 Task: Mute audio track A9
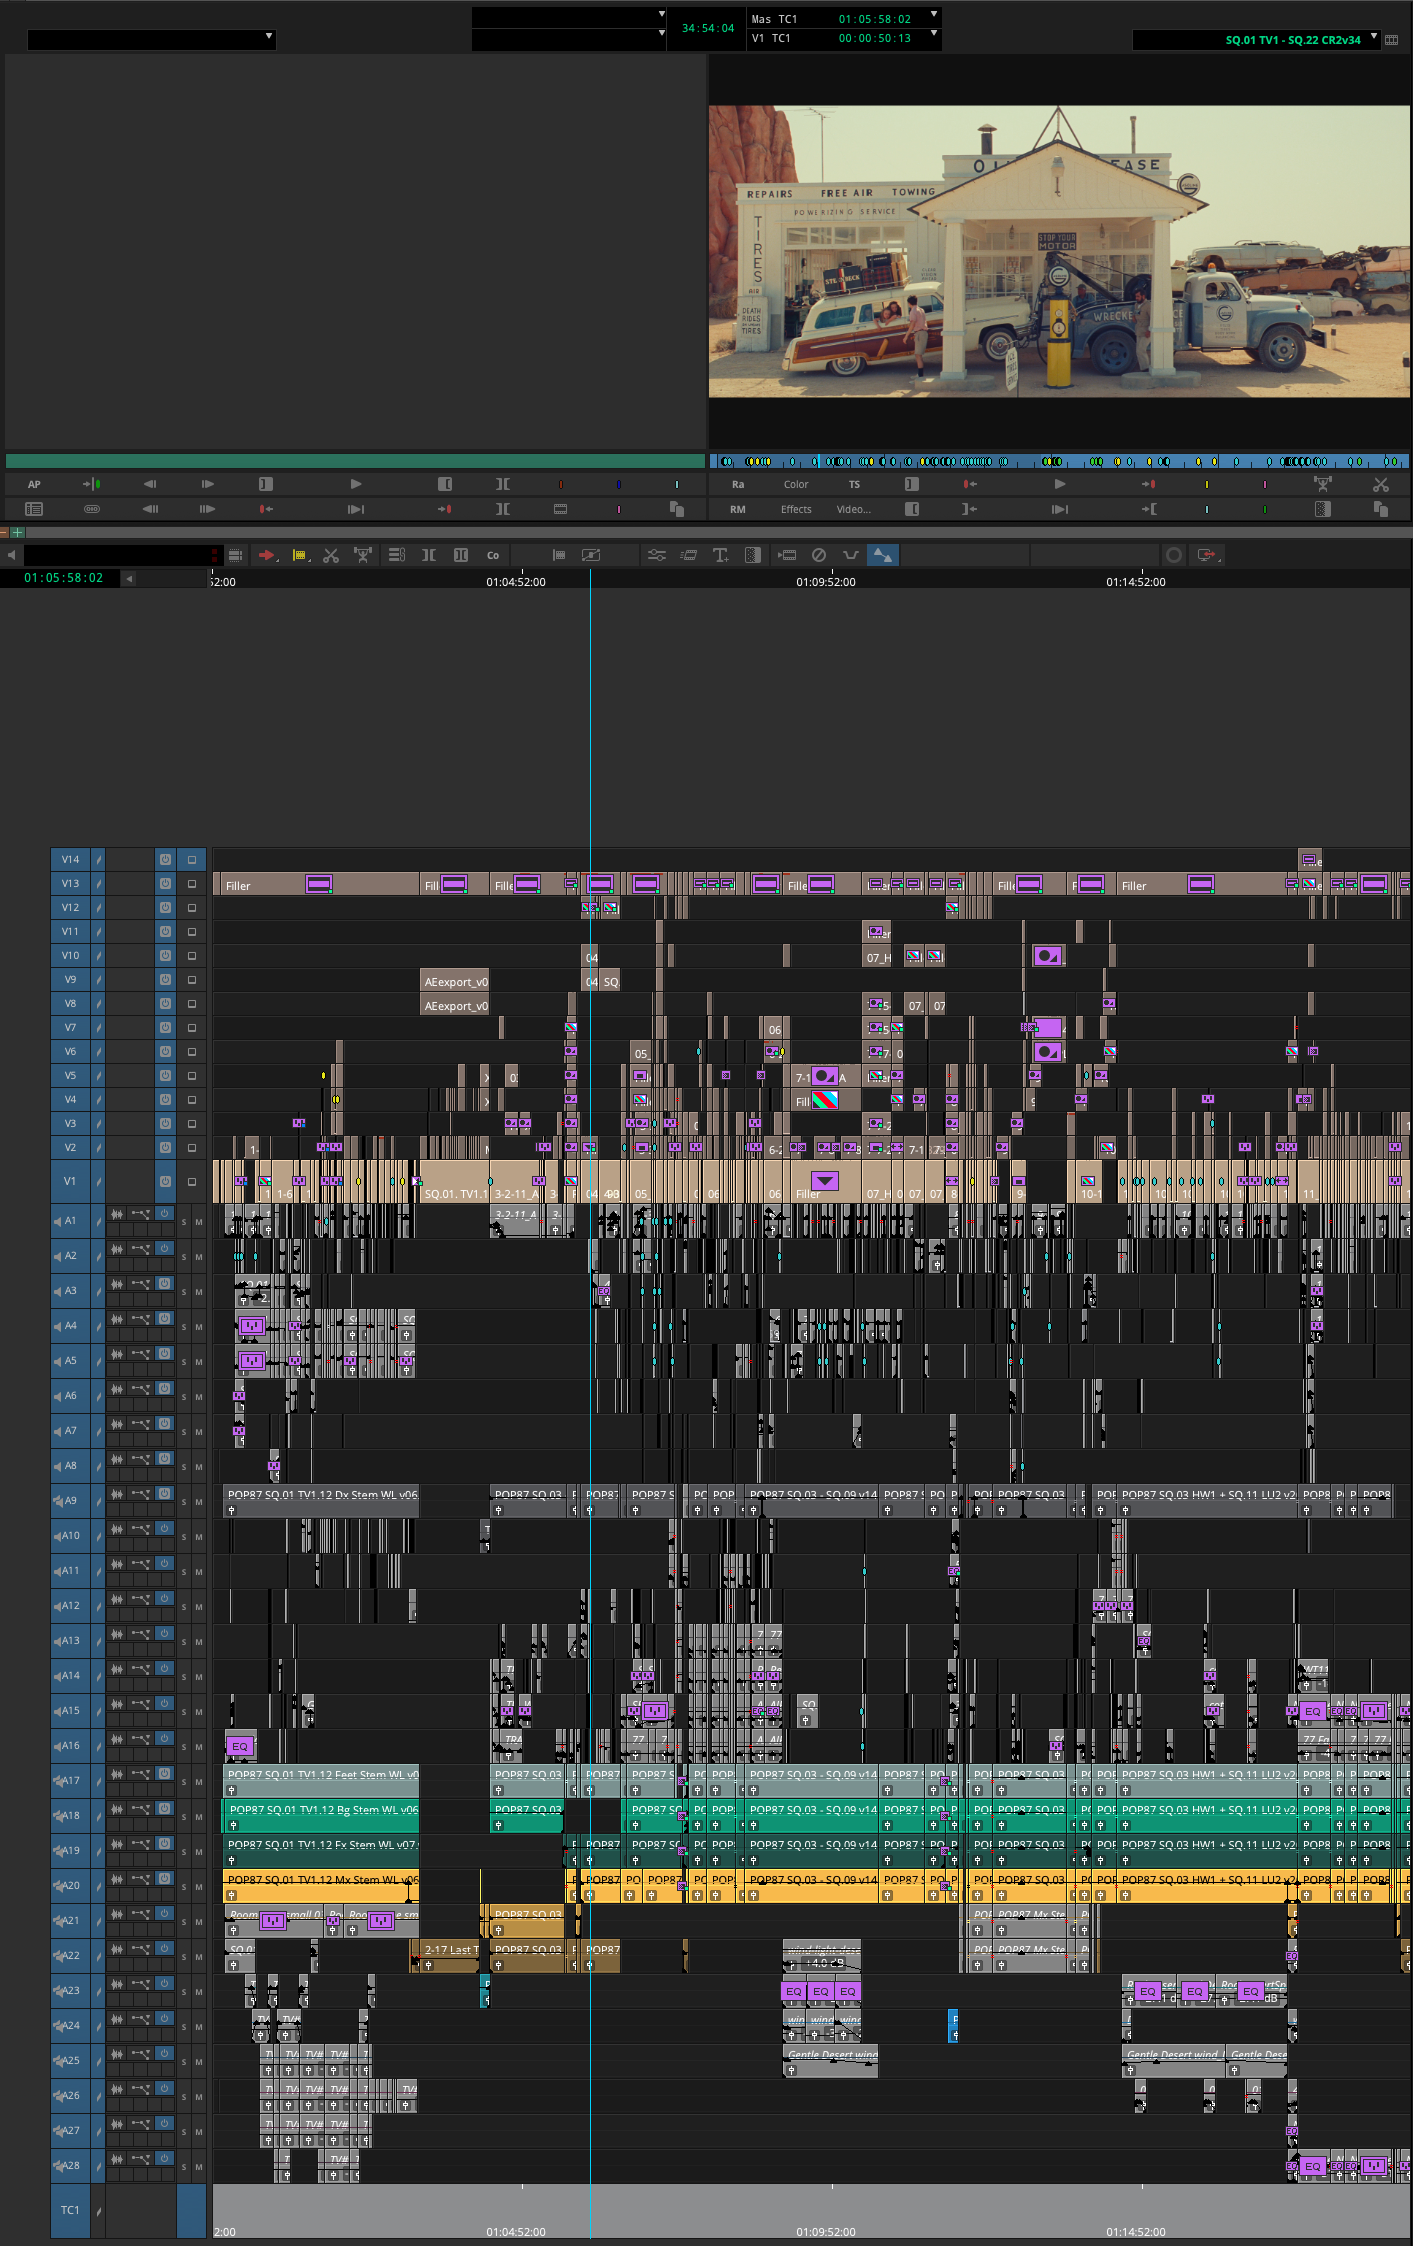(199, 1502)
